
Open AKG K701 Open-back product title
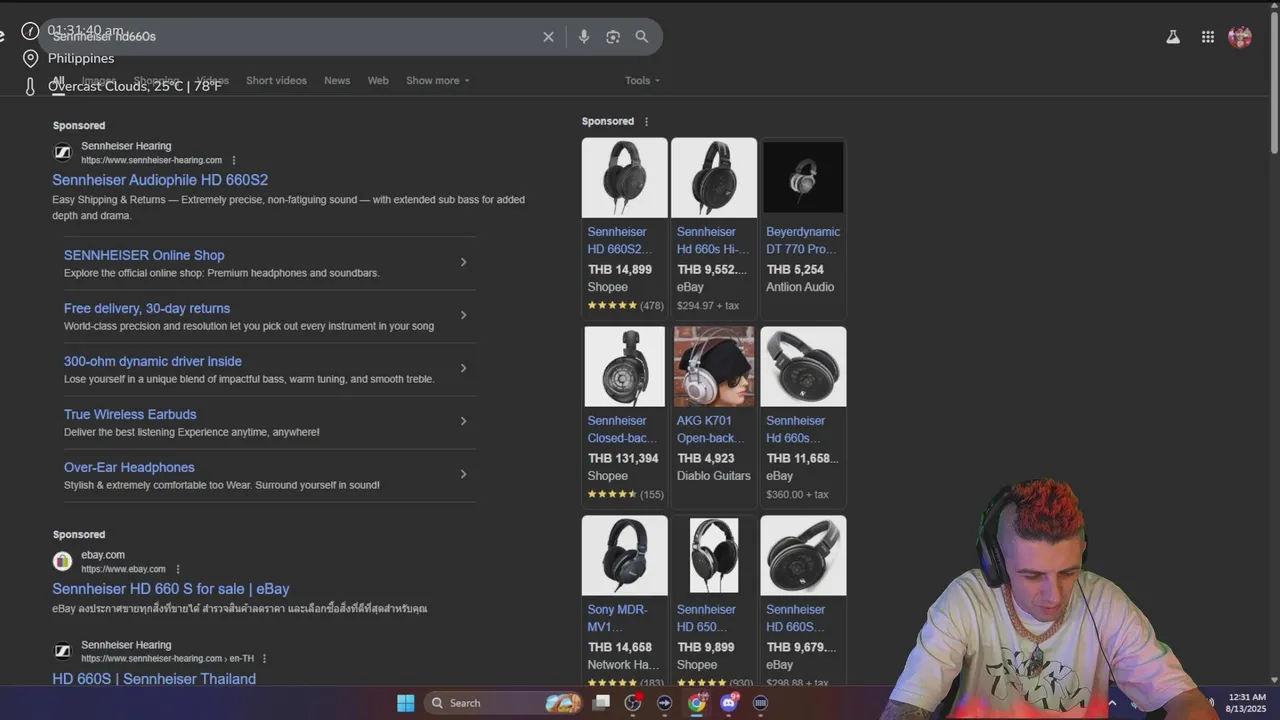pyautogui.click(x=712, y=429)
